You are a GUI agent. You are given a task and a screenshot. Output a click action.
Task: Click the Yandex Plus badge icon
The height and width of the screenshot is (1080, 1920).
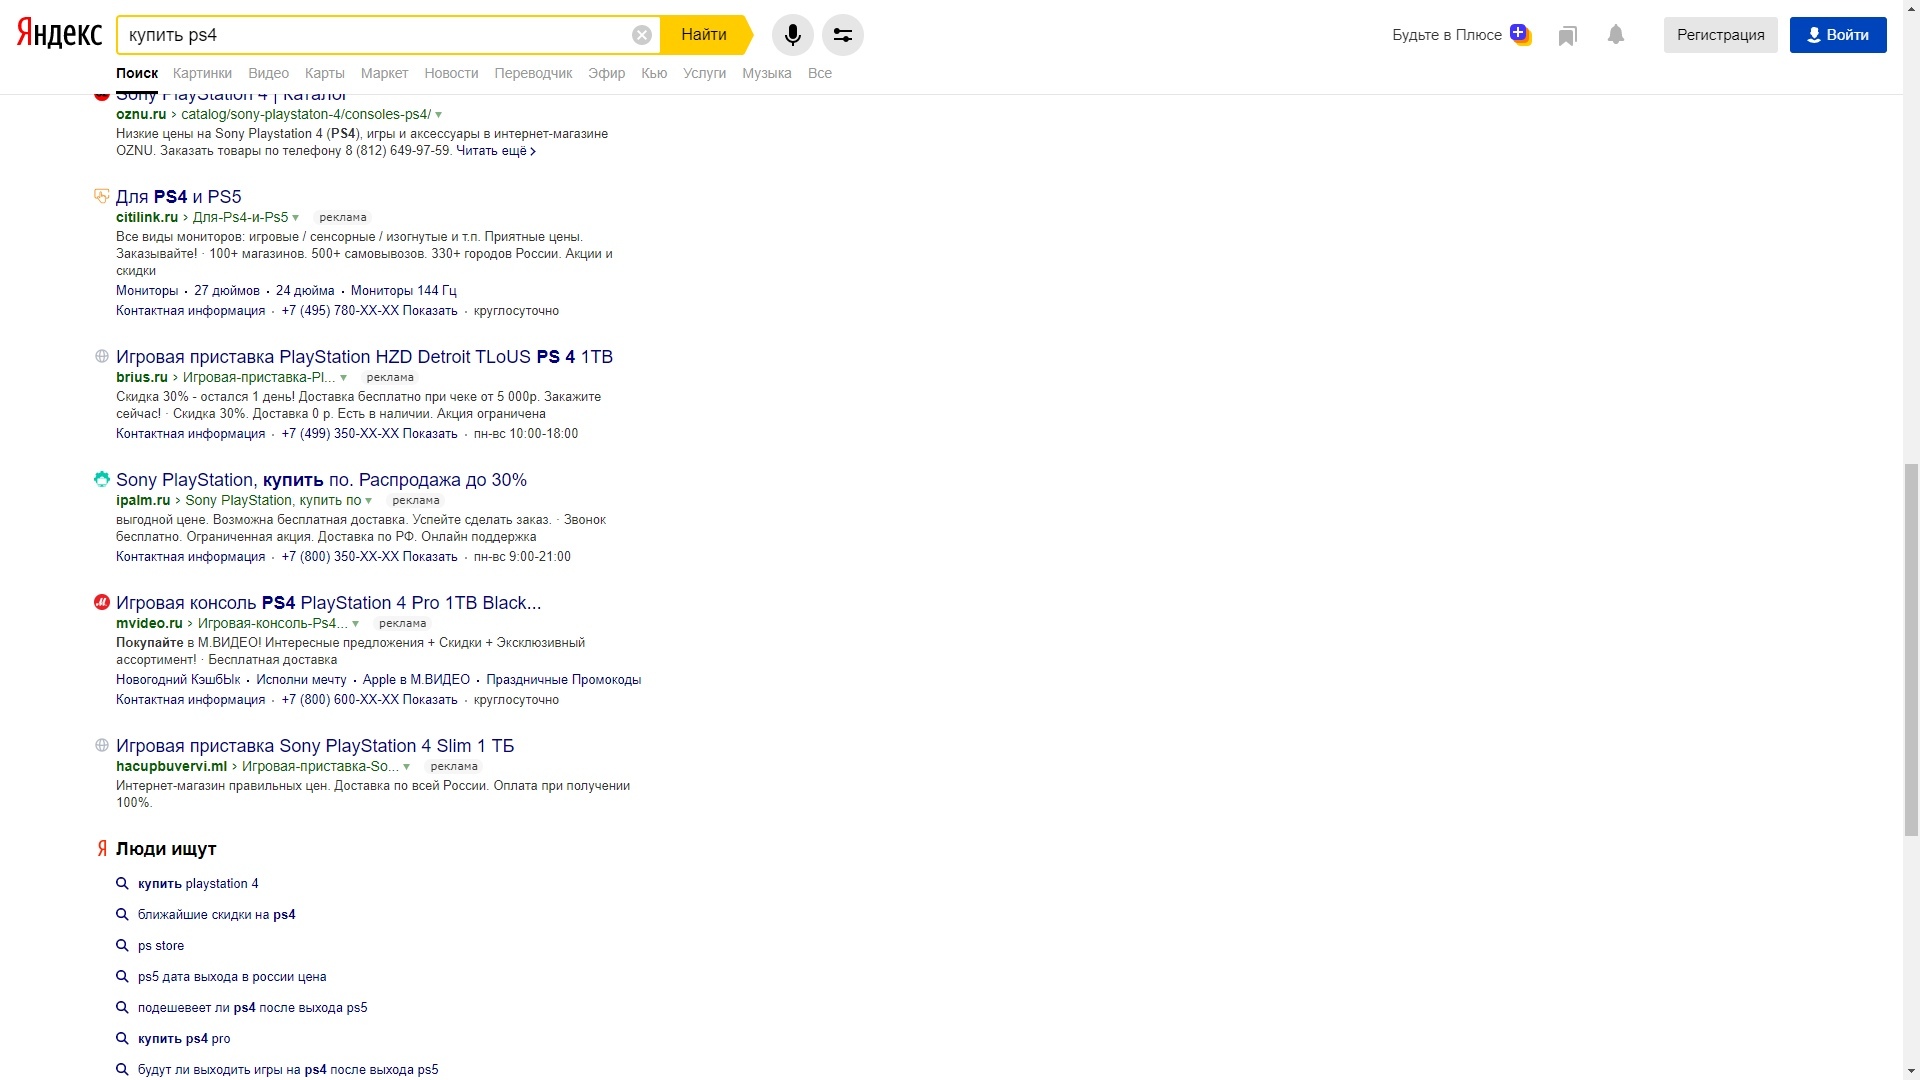pyautogui.click(x=1520, y=35)
